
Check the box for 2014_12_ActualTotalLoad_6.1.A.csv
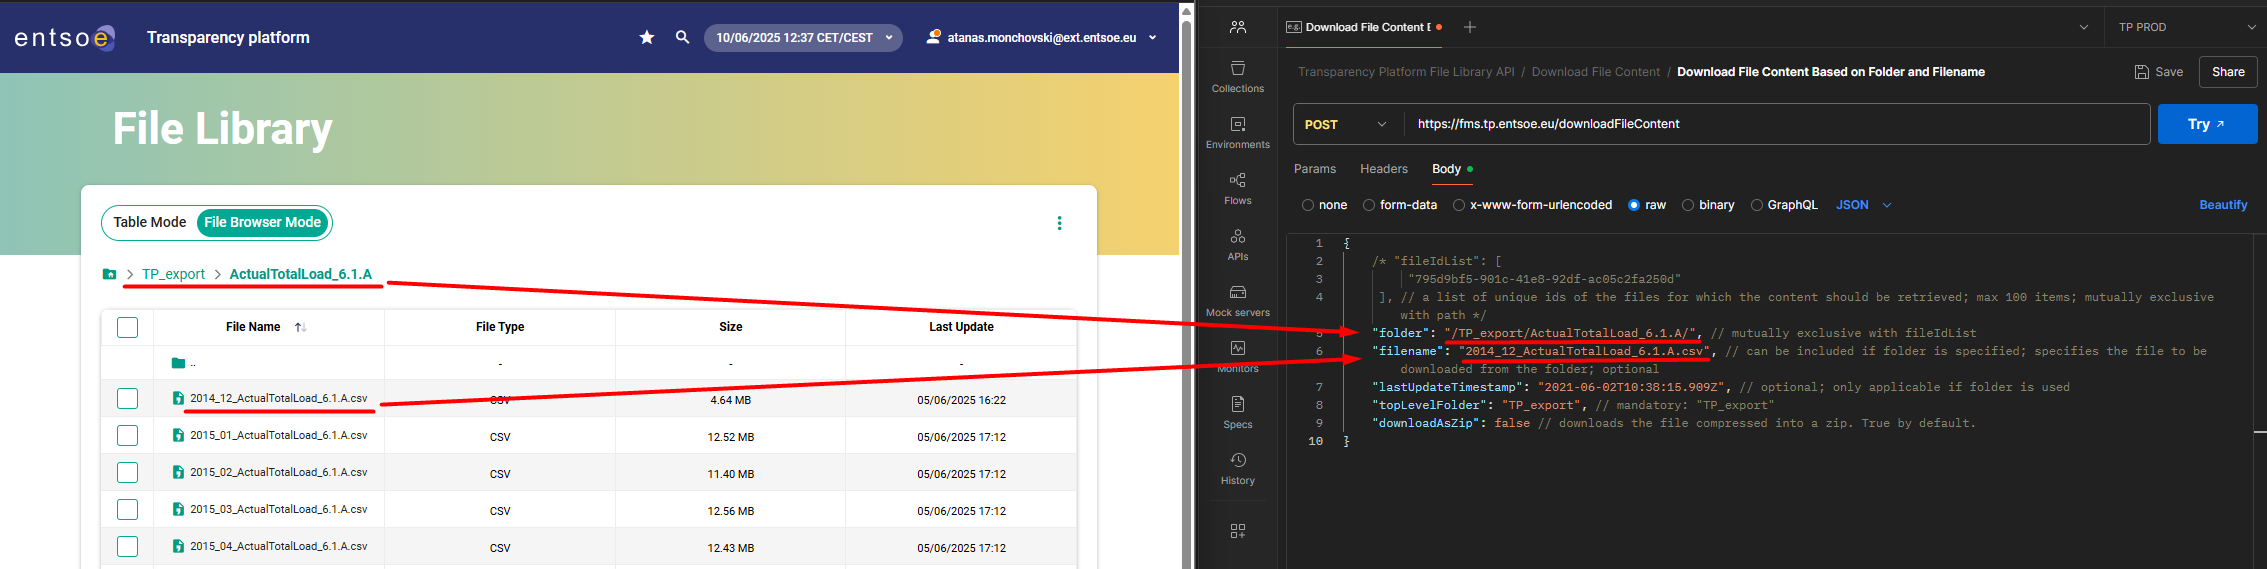tap(128, 399)
